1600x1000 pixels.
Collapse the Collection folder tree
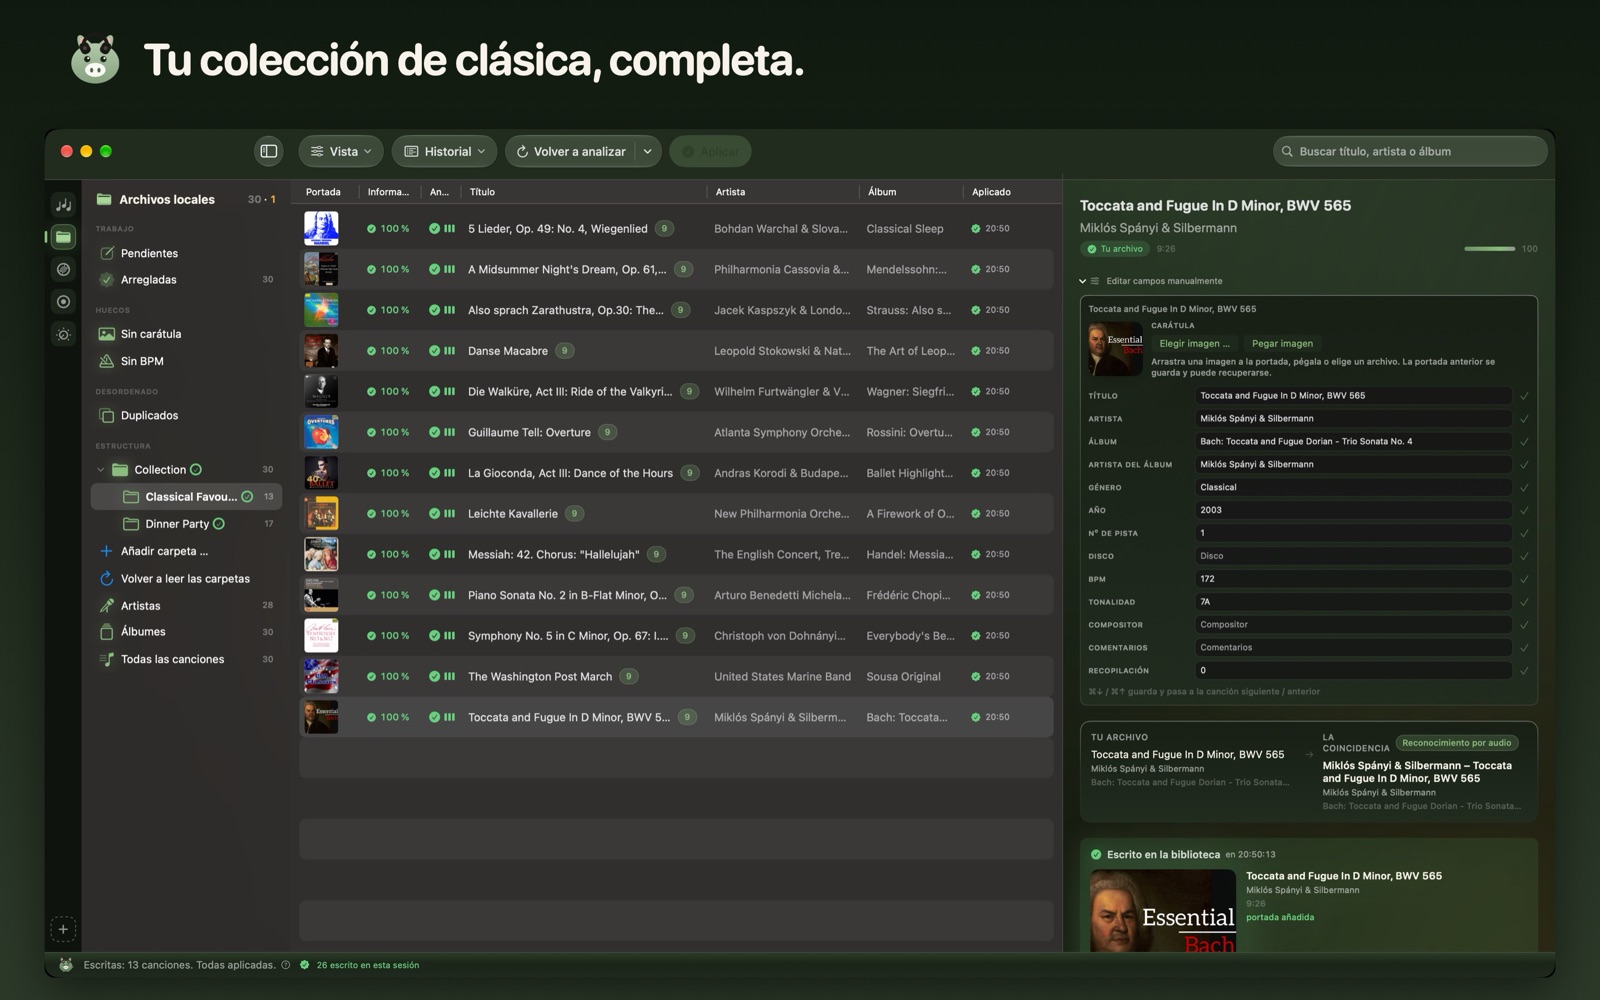tap(100, 470)
